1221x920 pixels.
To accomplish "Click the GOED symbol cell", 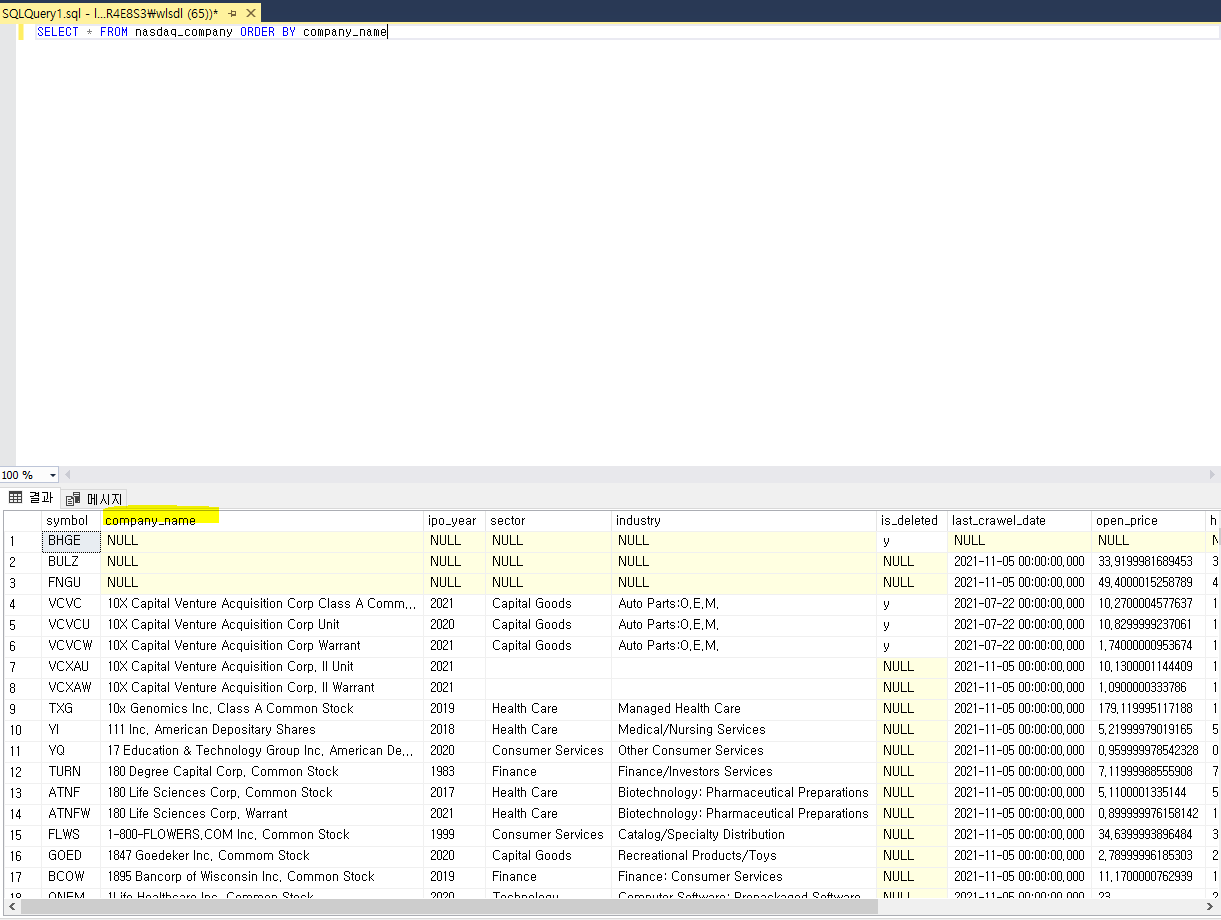I will 72,856.
